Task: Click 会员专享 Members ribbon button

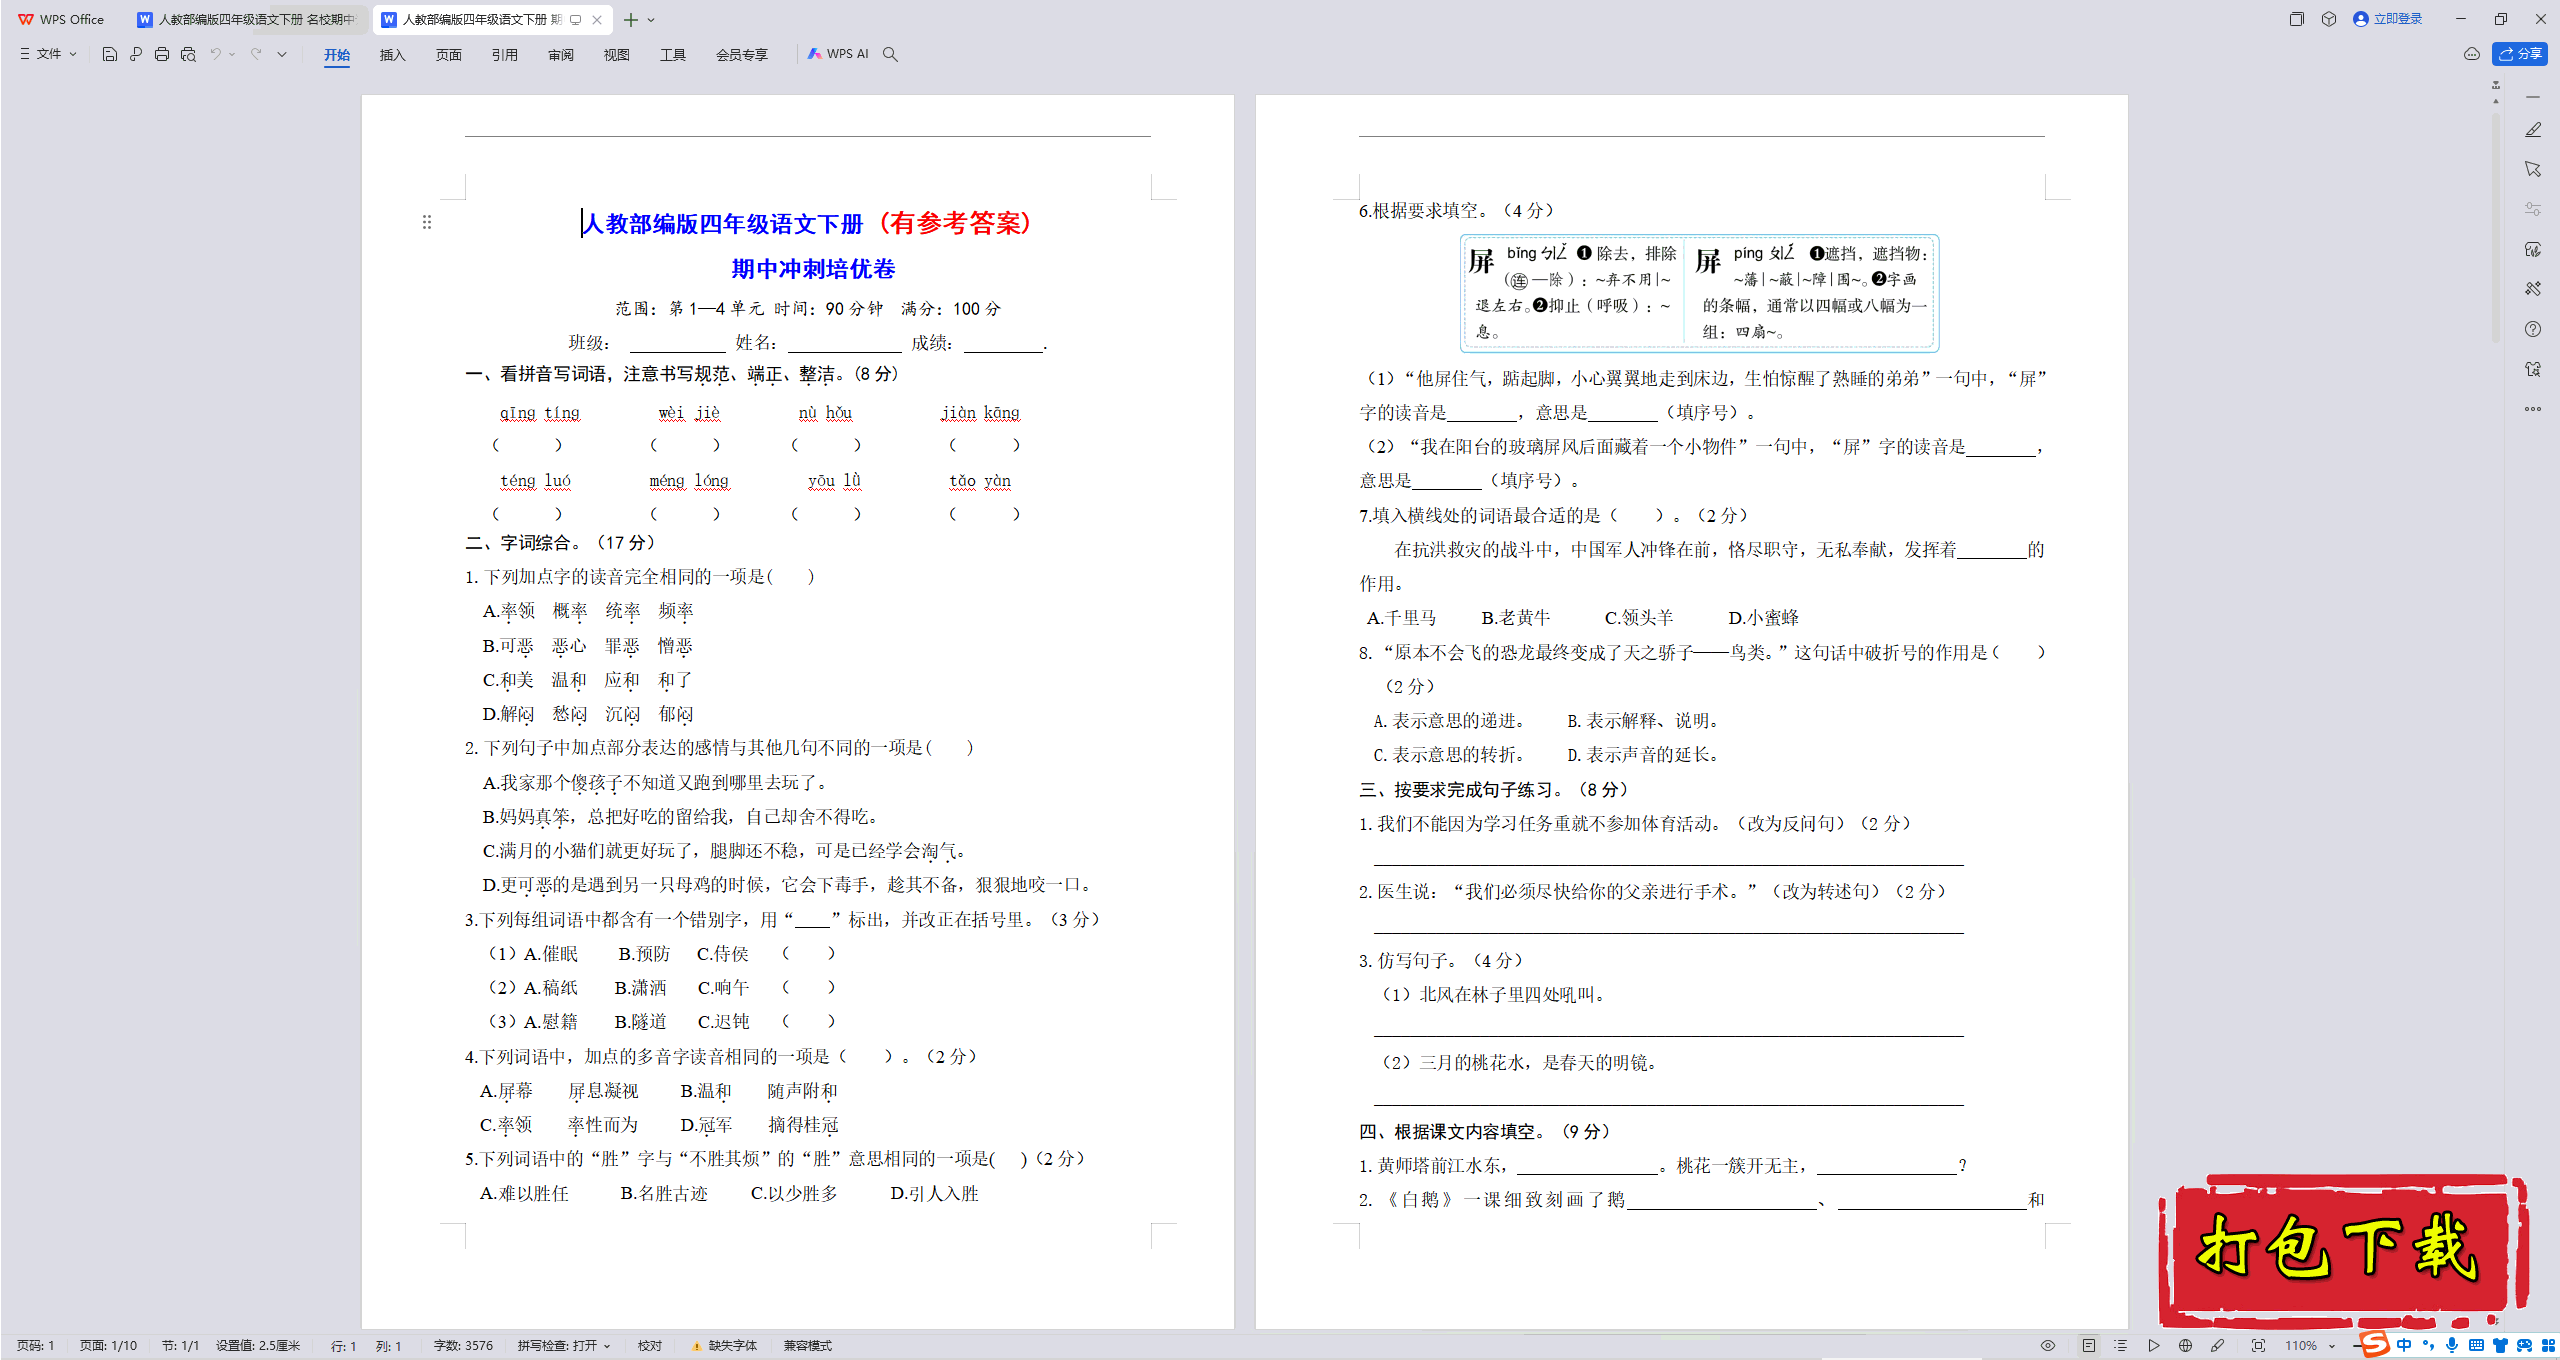Action: click(740, 54)
